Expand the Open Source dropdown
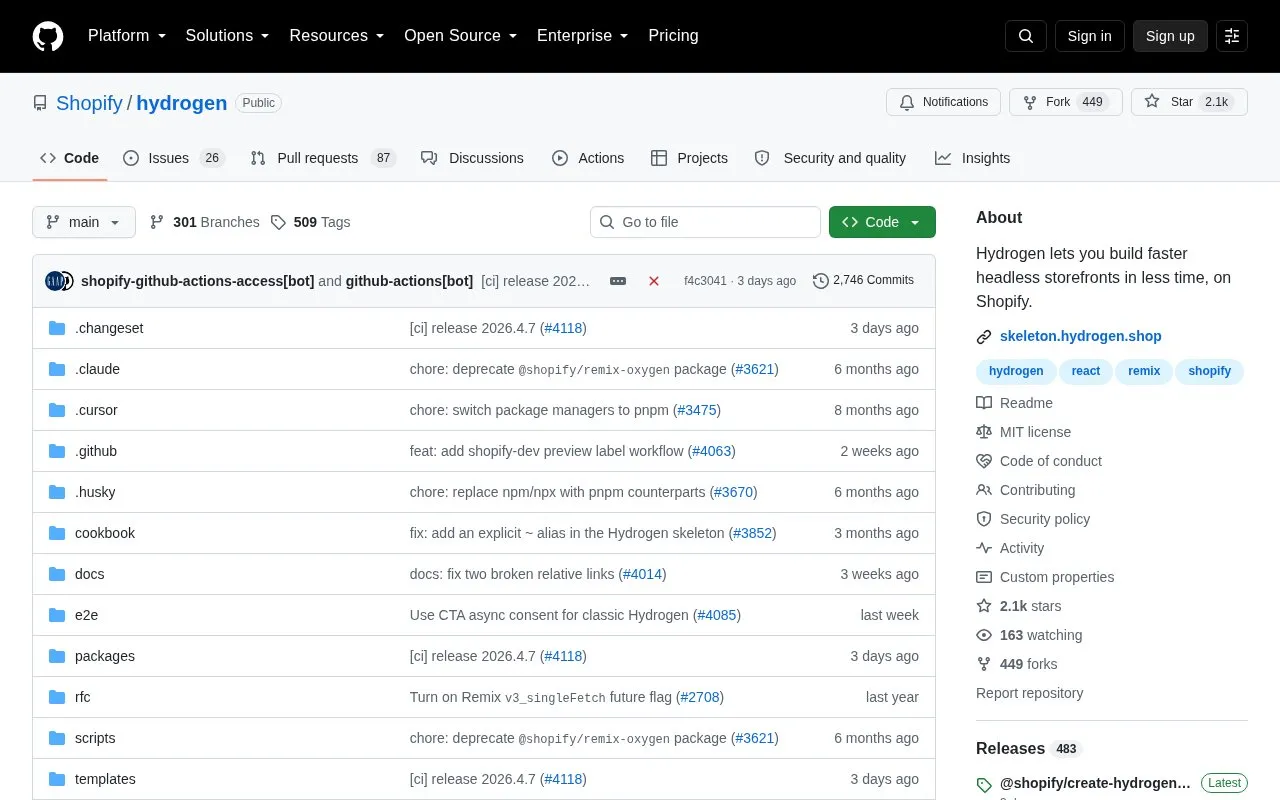The image size is (1280, 800). 461,36
